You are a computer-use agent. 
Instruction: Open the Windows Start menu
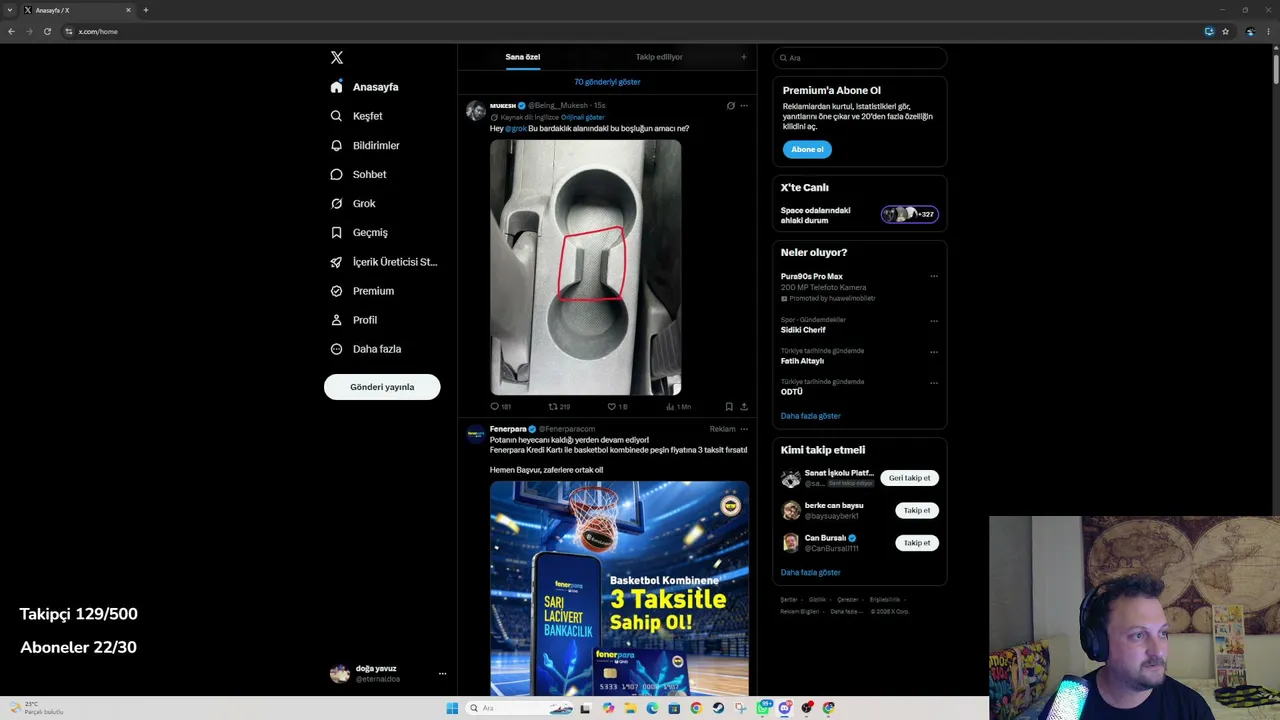coord(452,708)
